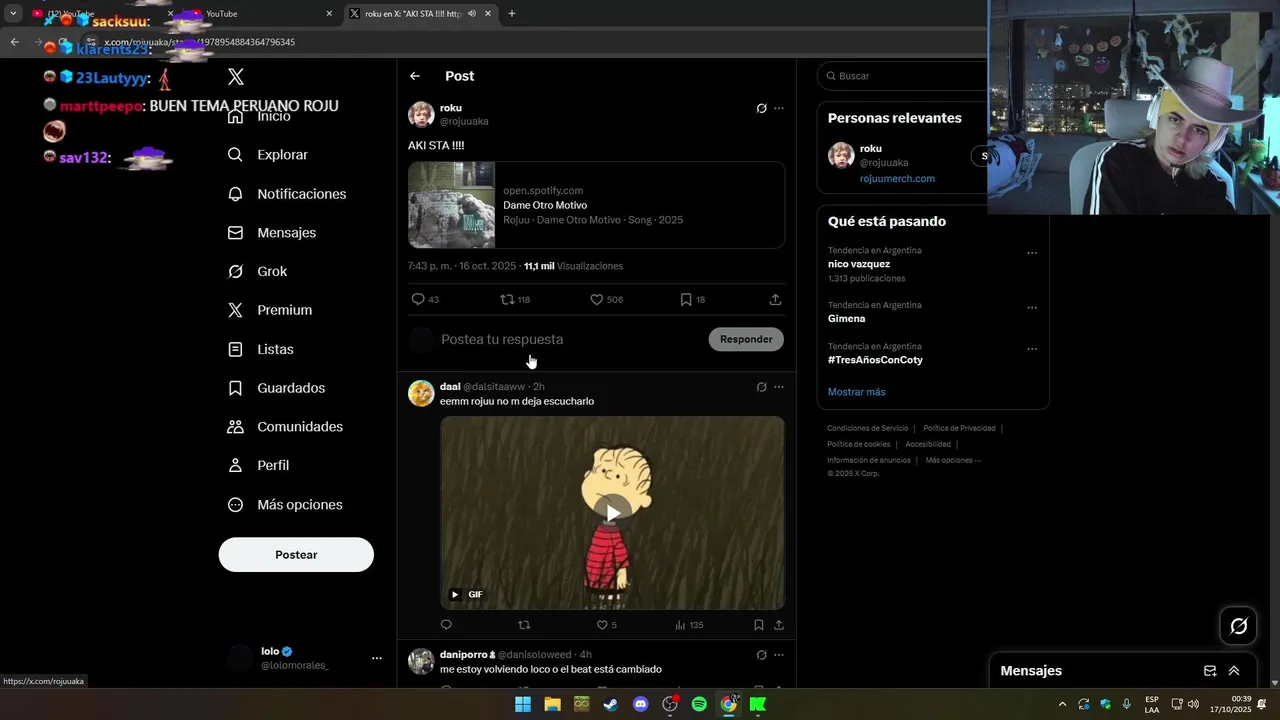This screenshot has height=720, width=1280.
Task: Open the #TresAñosConCoty trend
Action: 875,360
